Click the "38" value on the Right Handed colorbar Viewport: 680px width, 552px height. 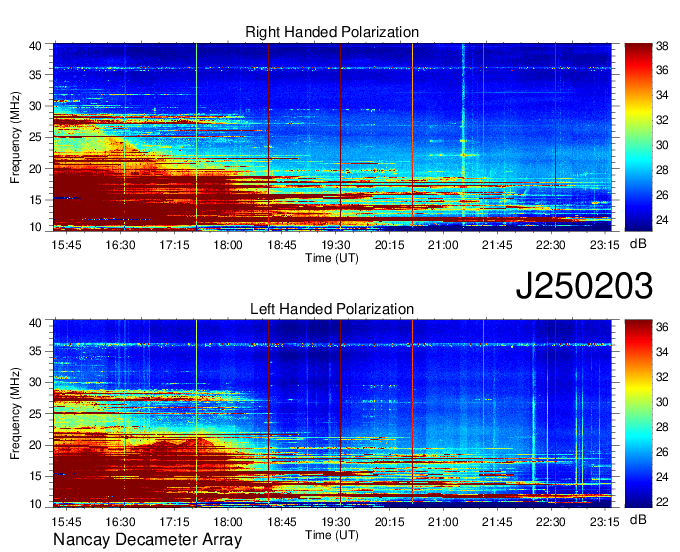662,46
